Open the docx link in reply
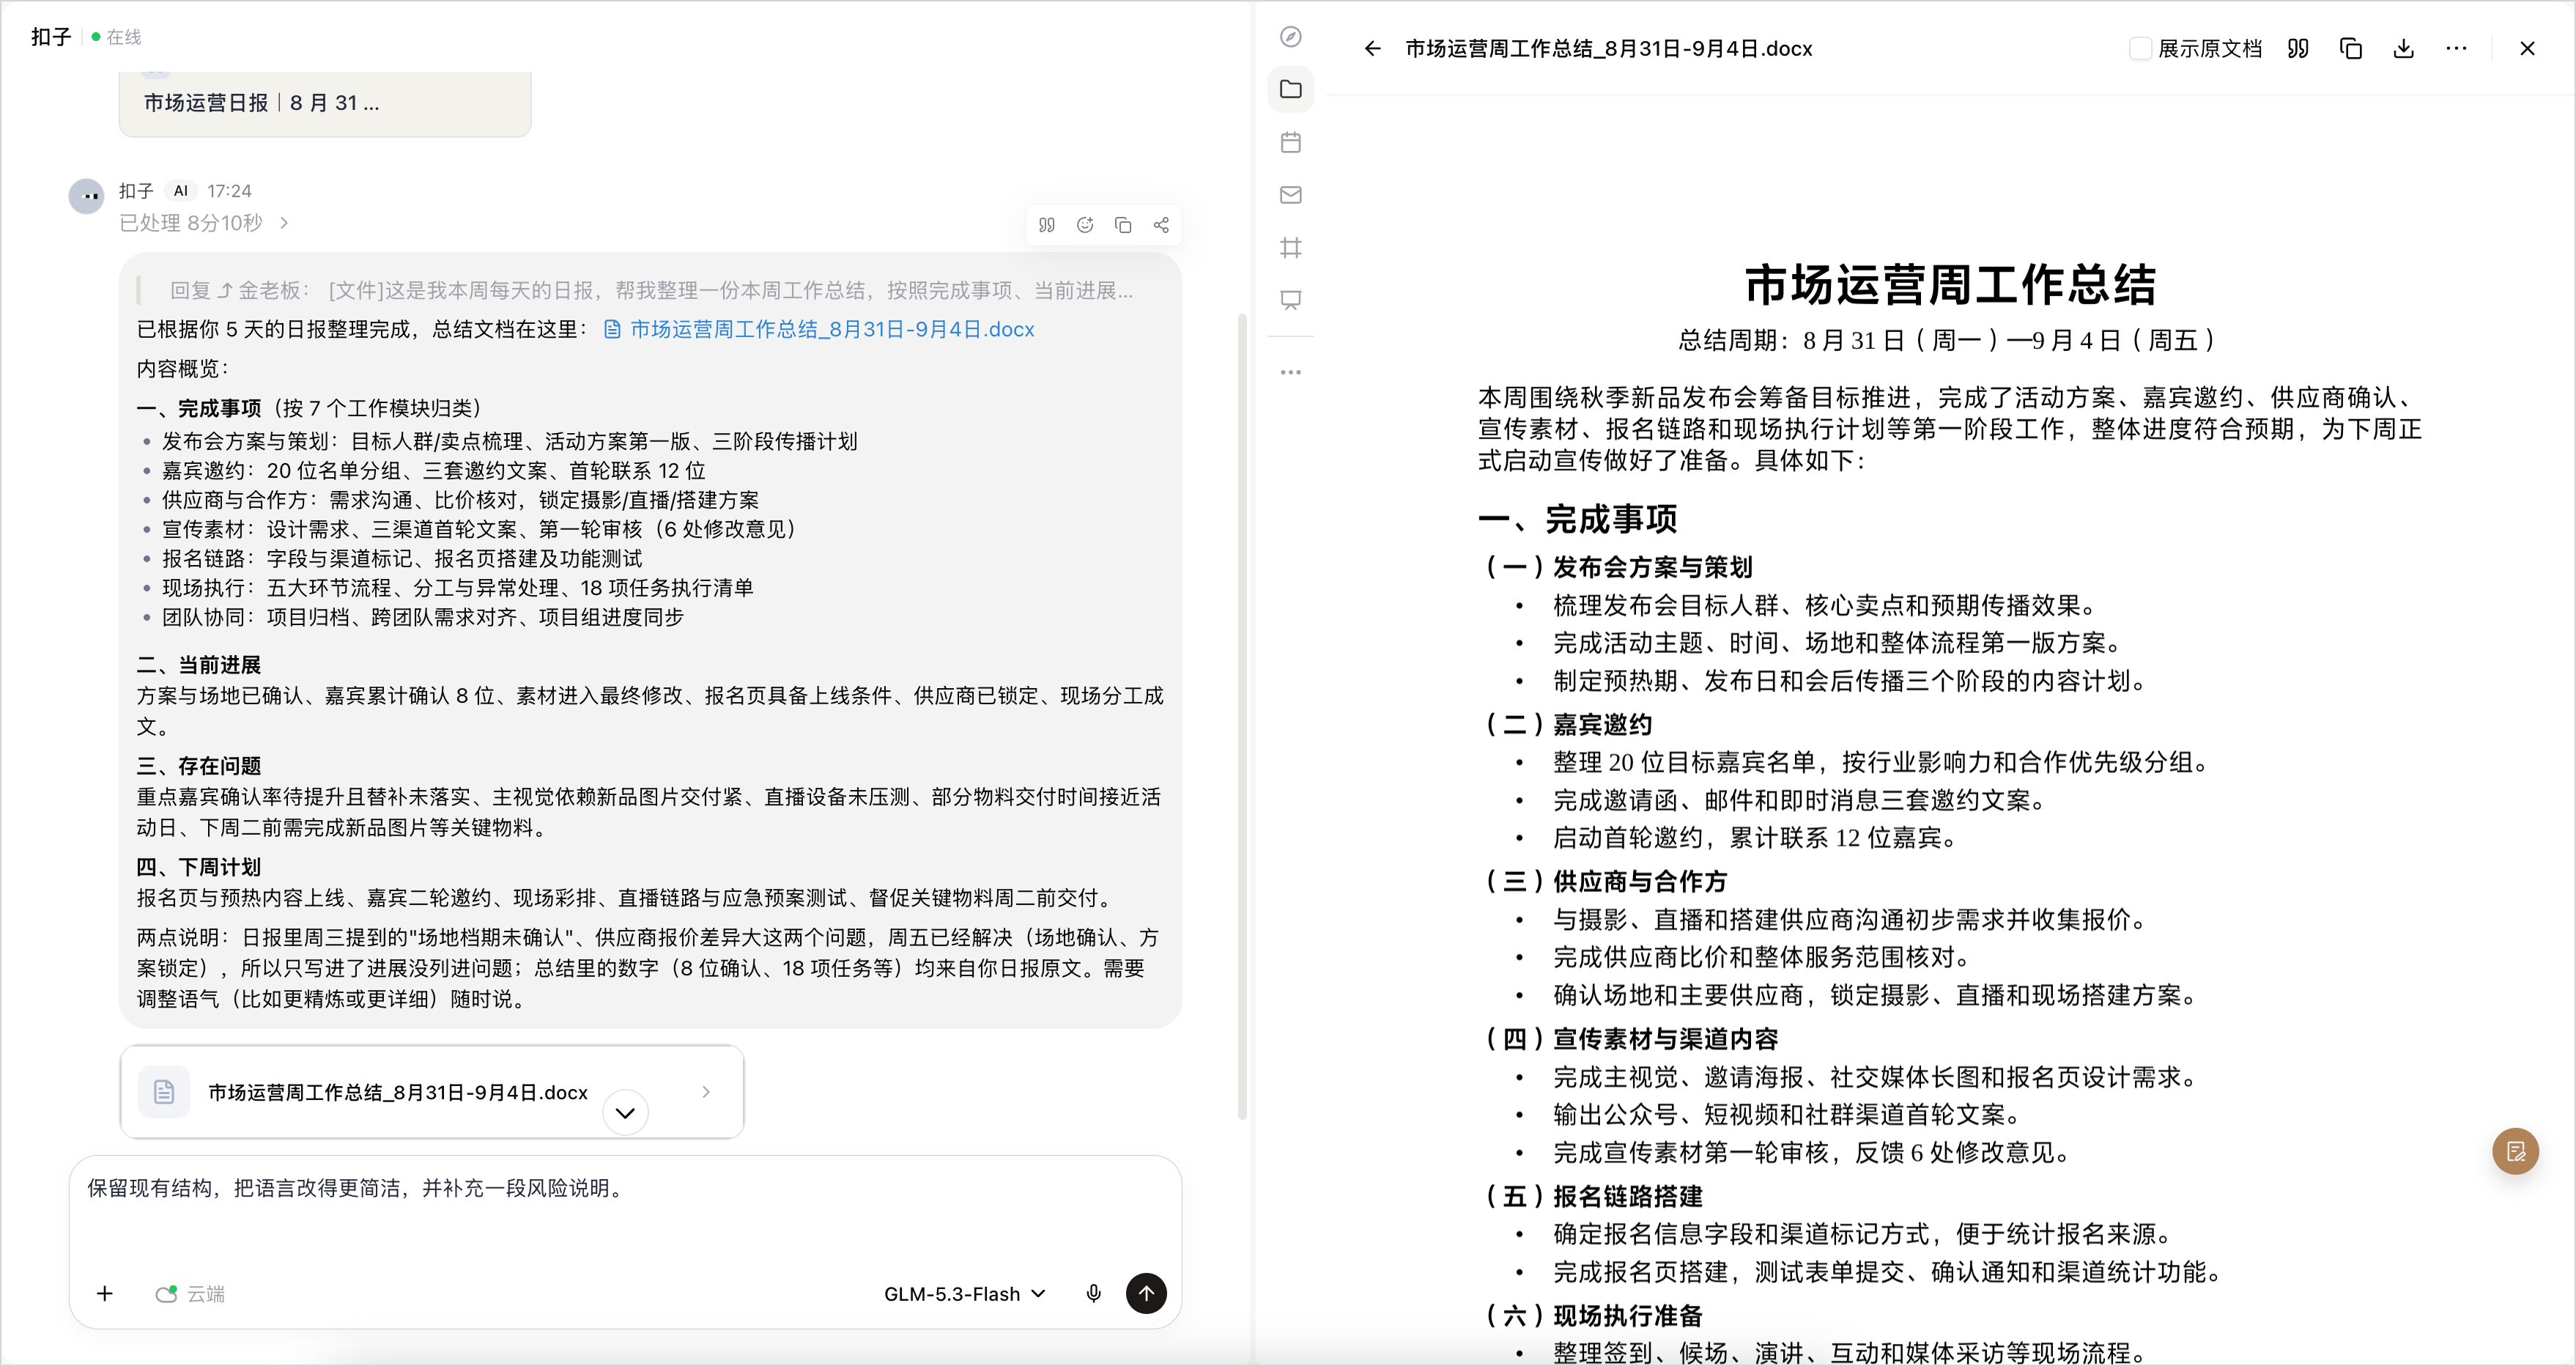The height and width of the screenshot is (1366, 2576). click(819, 329)
